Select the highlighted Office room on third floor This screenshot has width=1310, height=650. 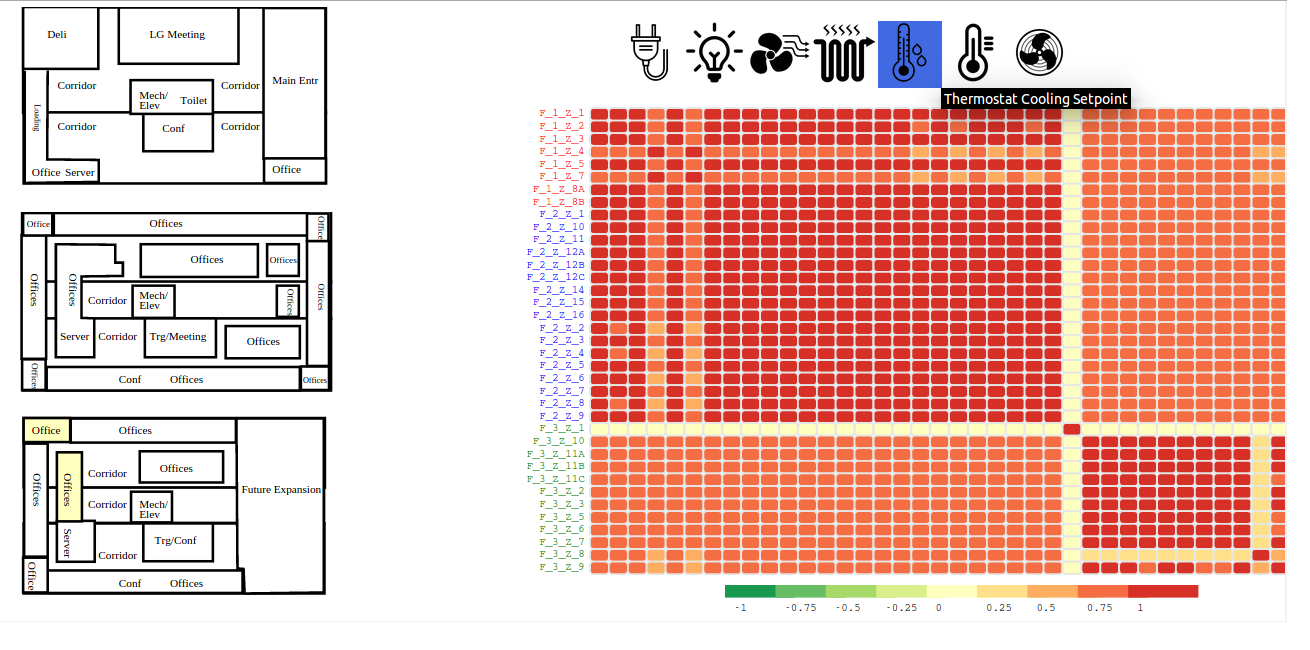(x=46, y=431)
